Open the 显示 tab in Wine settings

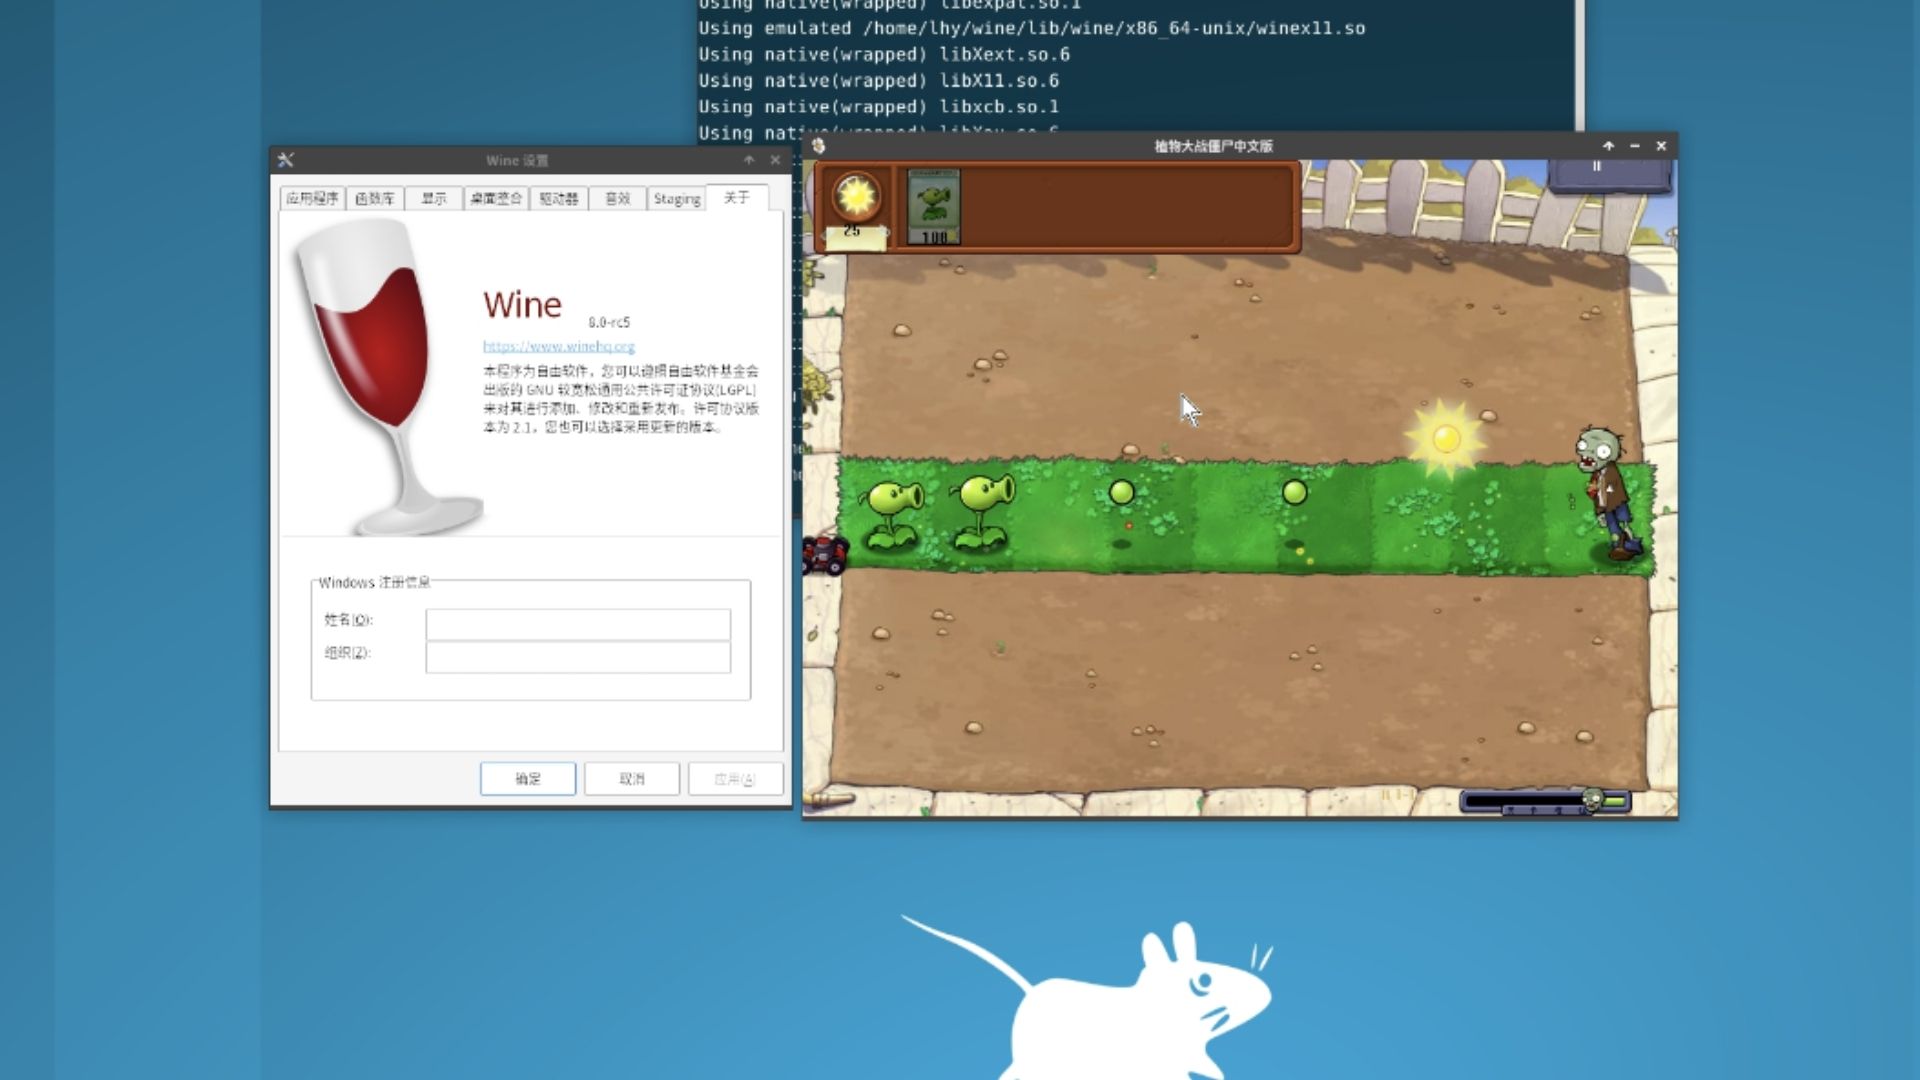434,199
